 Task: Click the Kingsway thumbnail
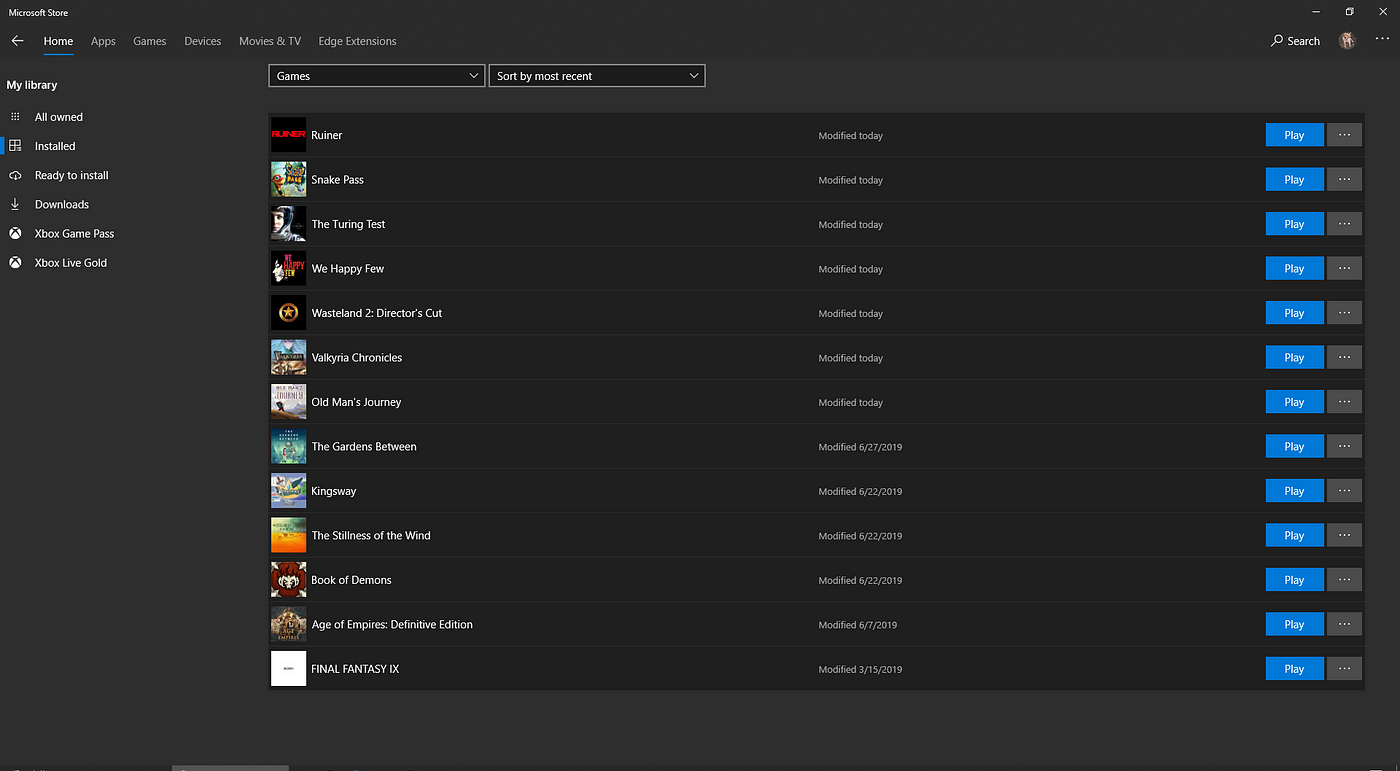288,490
